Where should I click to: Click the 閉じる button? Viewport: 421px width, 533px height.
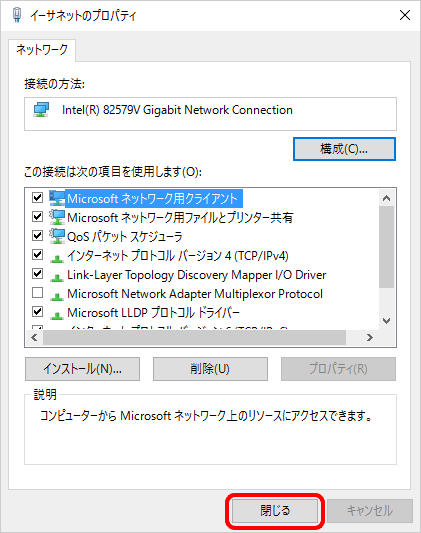pyautogui.click(x=275, y=511)
